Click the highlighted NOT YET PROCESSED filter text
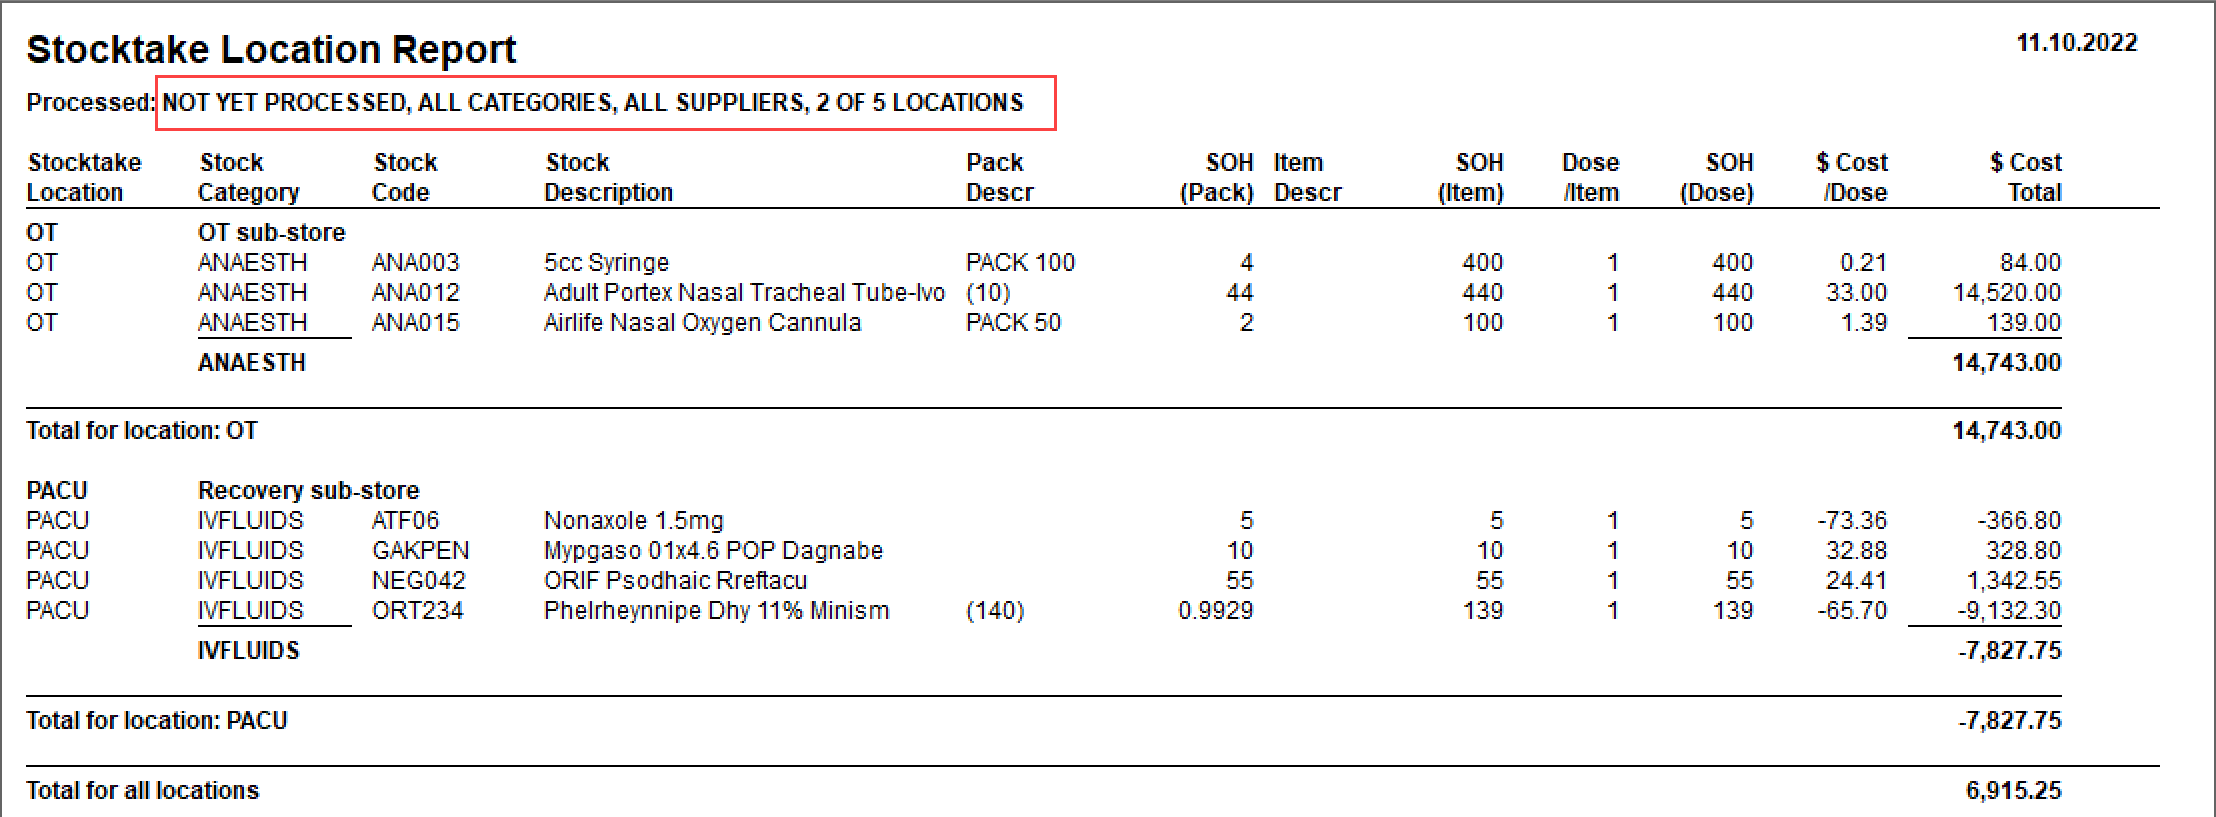Screen dimensions: 2216x817 click(x=593, y=102)
